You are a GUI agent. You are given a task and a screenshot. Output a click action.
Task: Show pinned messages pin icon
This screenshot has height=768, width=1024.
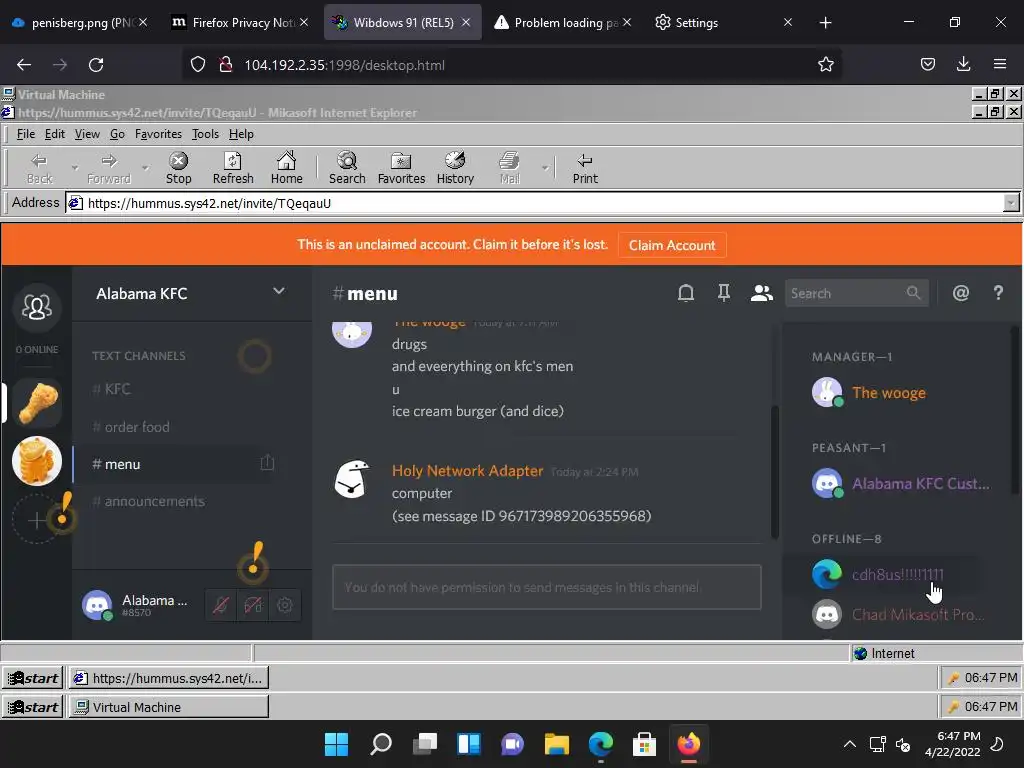tap(724, 293)
